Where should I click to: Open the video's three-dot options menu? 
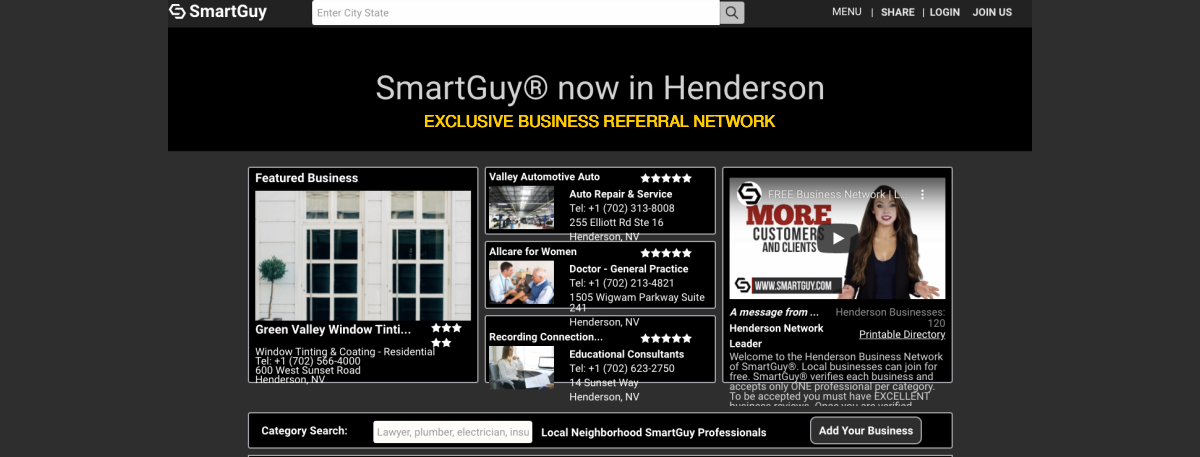[x=923, y=195]
